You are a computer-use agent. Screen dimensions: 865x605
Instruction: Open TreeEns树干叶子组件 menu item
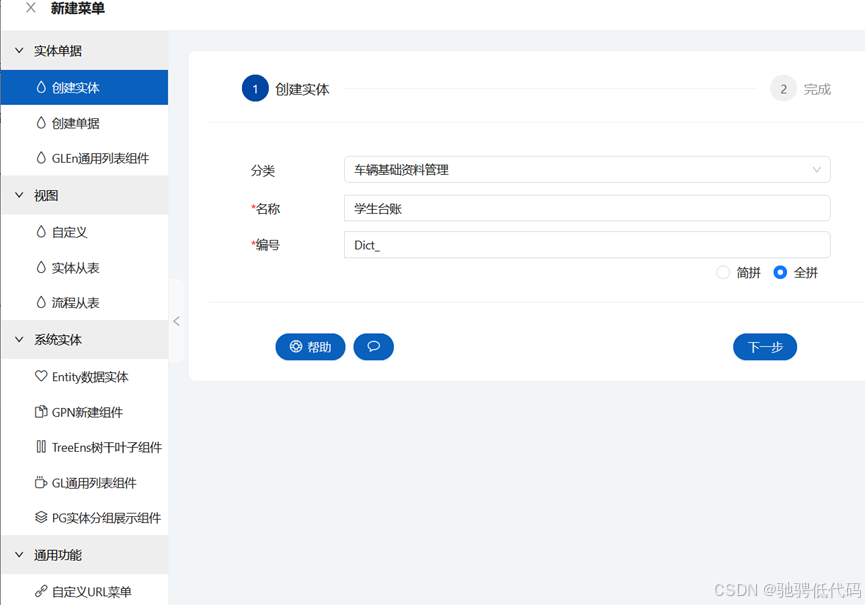tap(84, 447)
